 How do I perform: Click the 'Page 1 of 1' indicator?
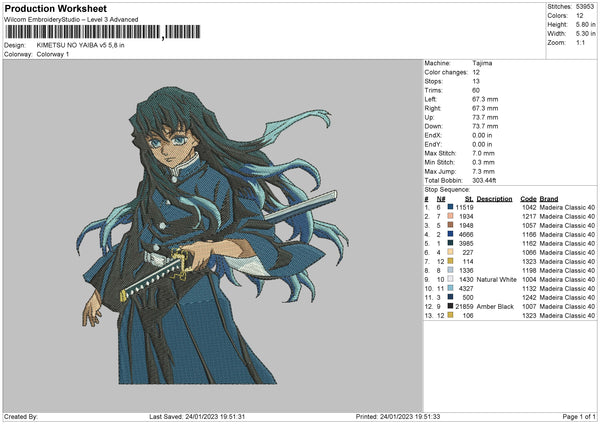[x=579, y=416]
